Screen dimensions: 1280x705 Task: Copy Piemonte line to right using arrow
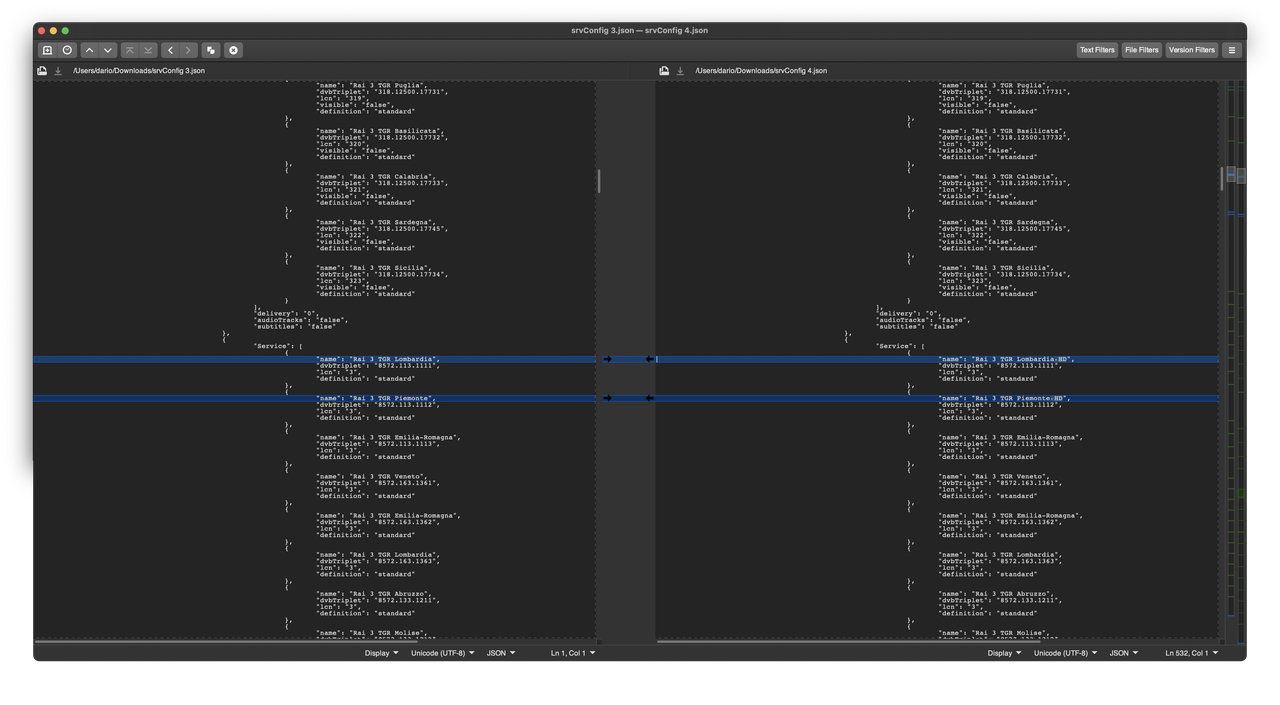(x=607, y=398)
